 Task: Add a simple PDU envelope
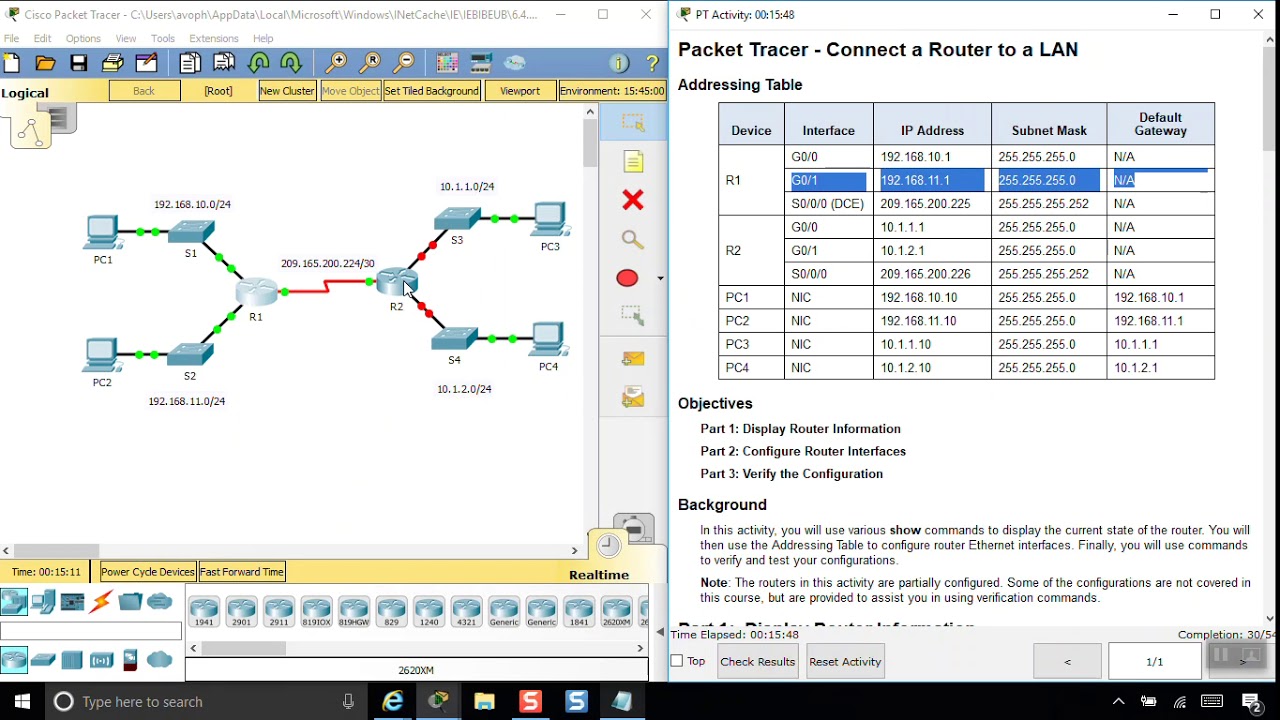point(633,358)
